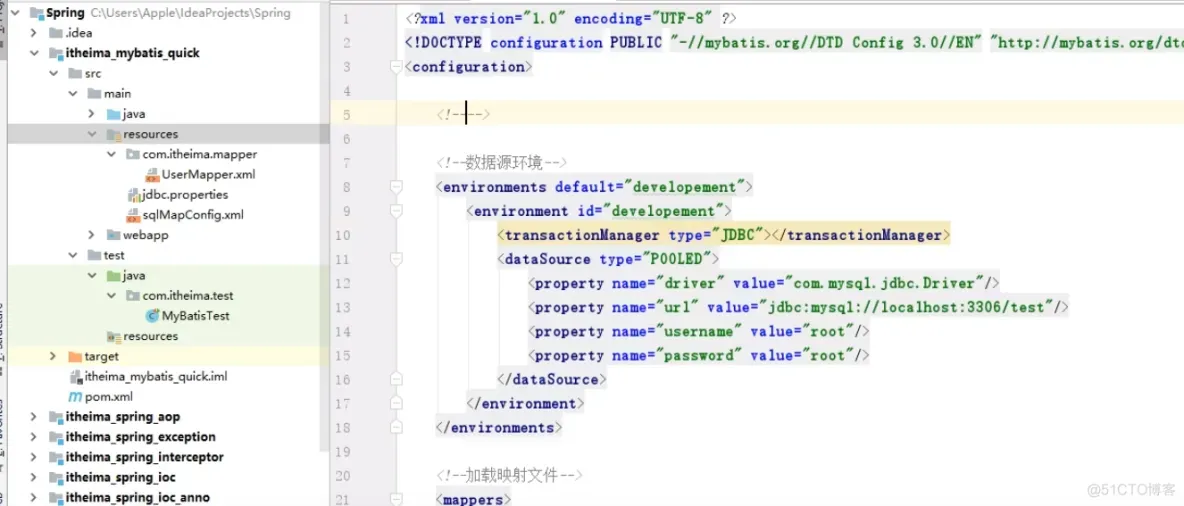Viewport: 1184px width, 506px height.
Task: Expand the itheima_spring_ioc module
Action: [33, 477]
